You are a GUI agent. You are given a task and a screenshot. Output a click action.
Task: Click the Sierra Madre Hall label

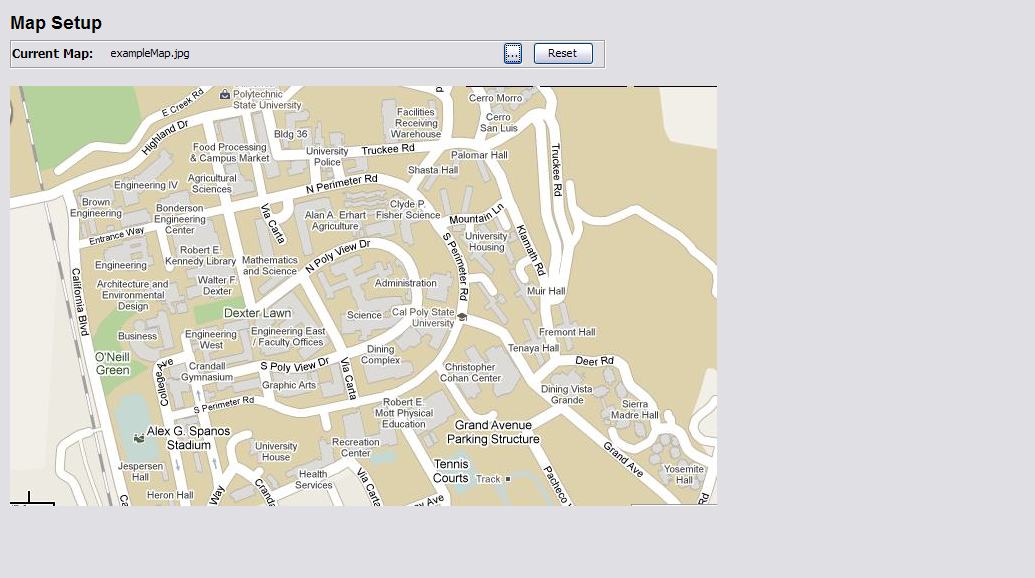(634, 410)
